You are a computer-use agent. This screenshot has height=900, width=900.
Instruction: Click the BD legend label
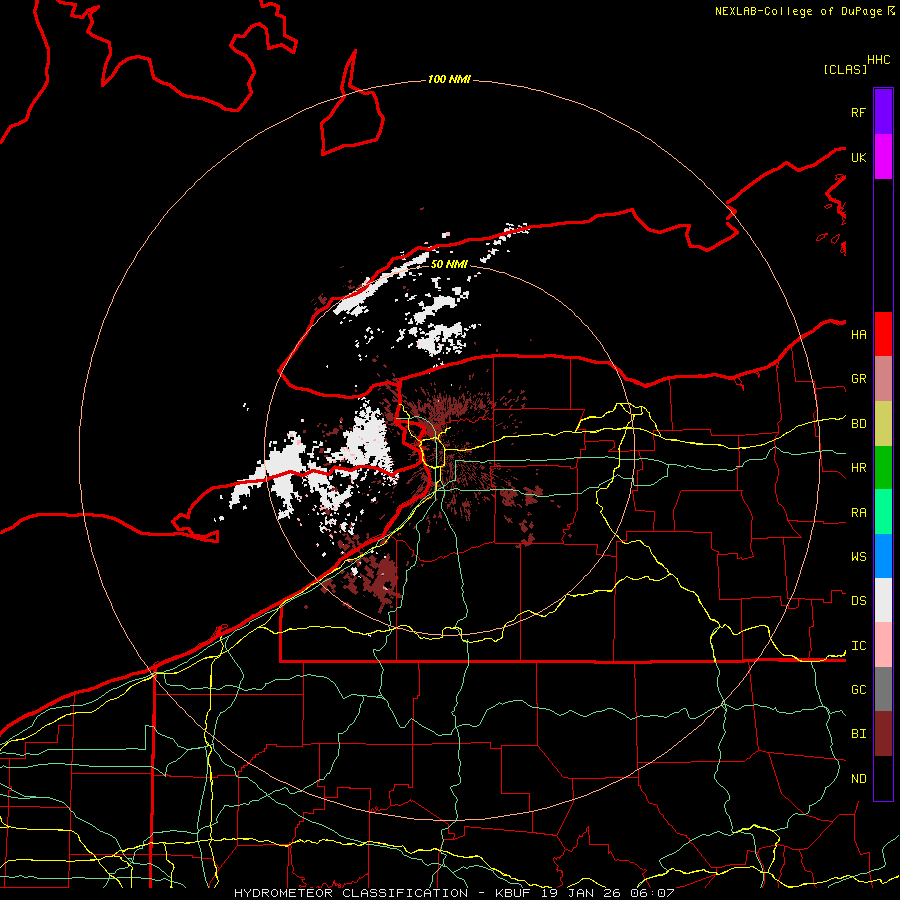click(858, 424)
